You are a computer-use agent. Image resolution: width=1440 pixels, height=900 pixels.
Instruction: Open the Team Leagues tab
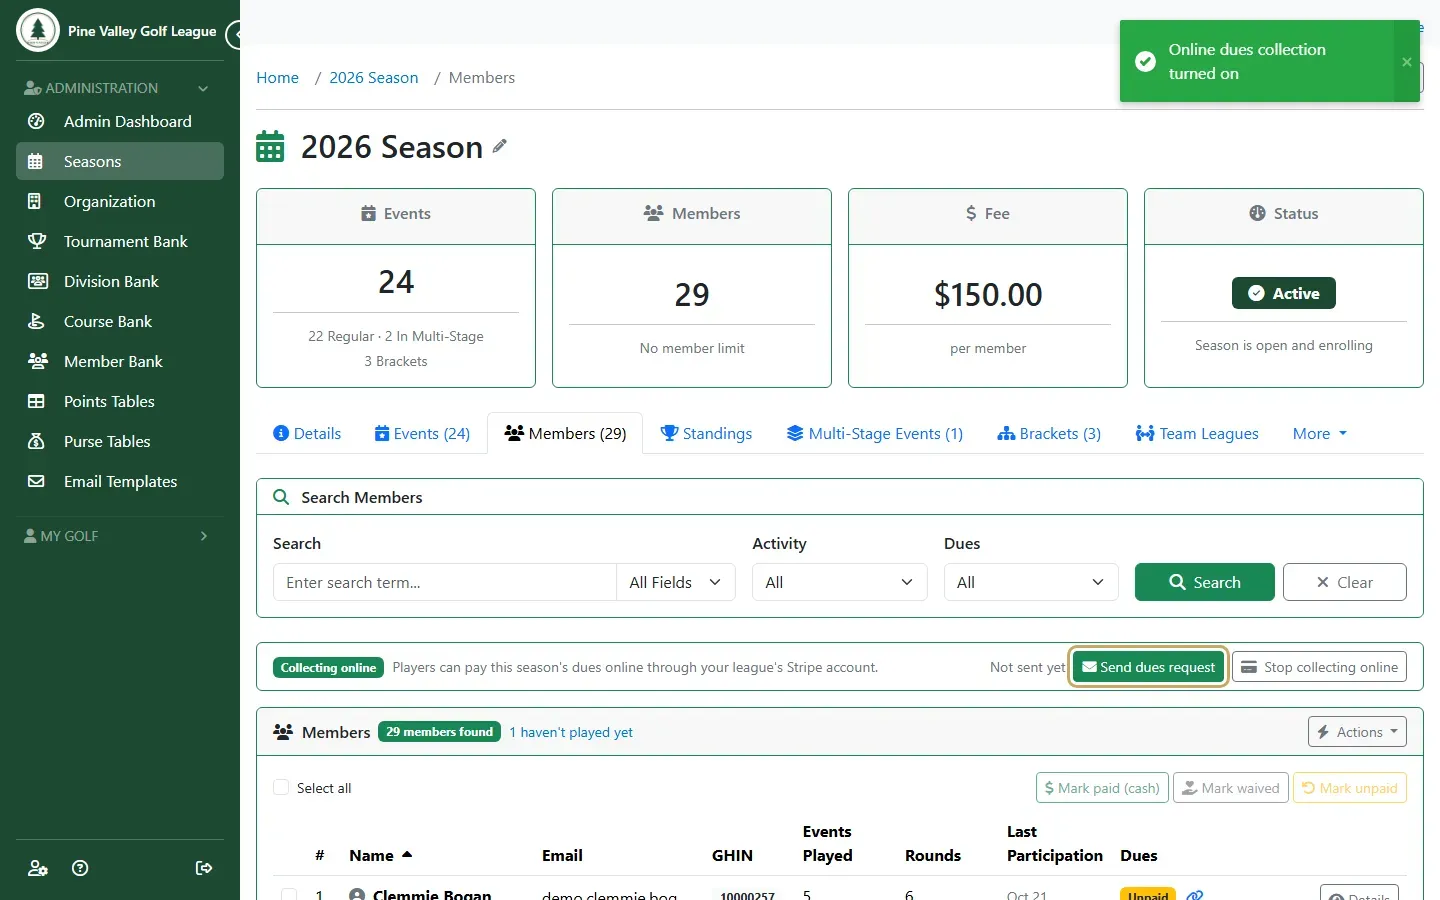click(x=1197, y=433)
